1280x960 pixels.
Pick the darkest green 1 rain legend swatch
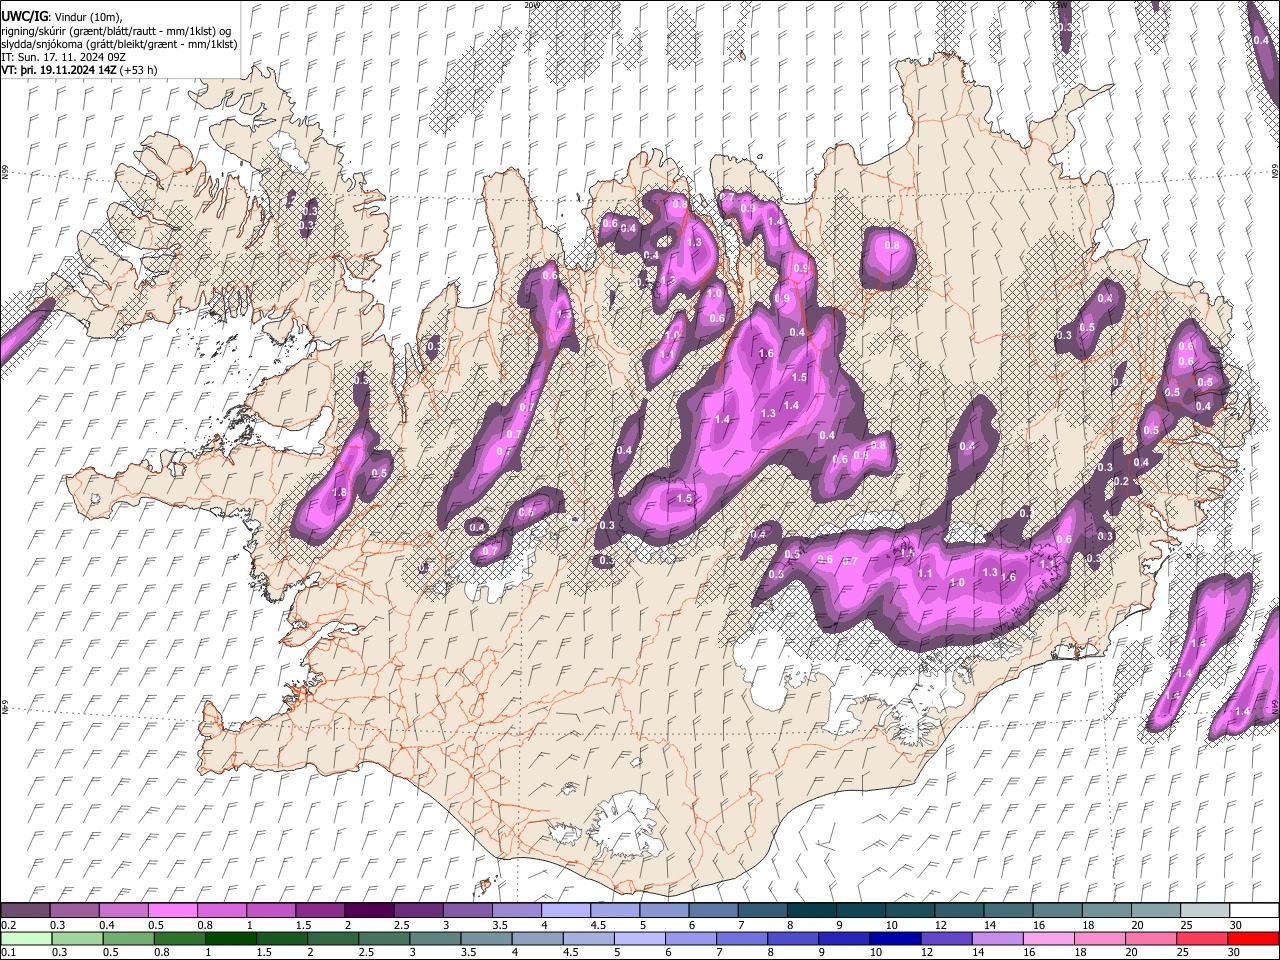click(x=231, y=938)
